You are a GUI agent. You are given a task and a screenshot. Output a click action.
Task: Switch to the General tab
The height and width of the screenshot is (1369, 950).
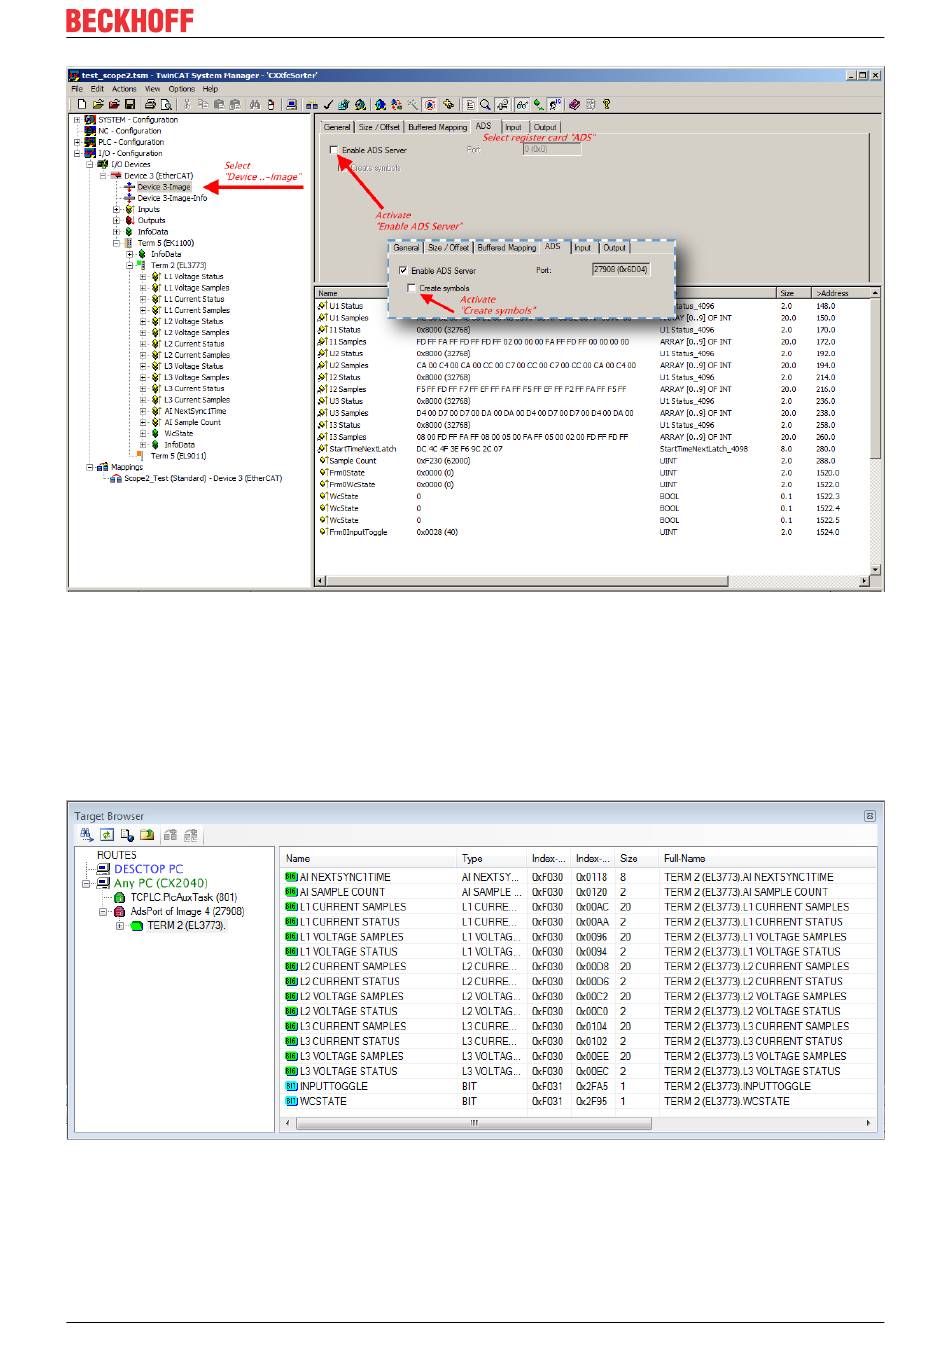click(337, 128)
